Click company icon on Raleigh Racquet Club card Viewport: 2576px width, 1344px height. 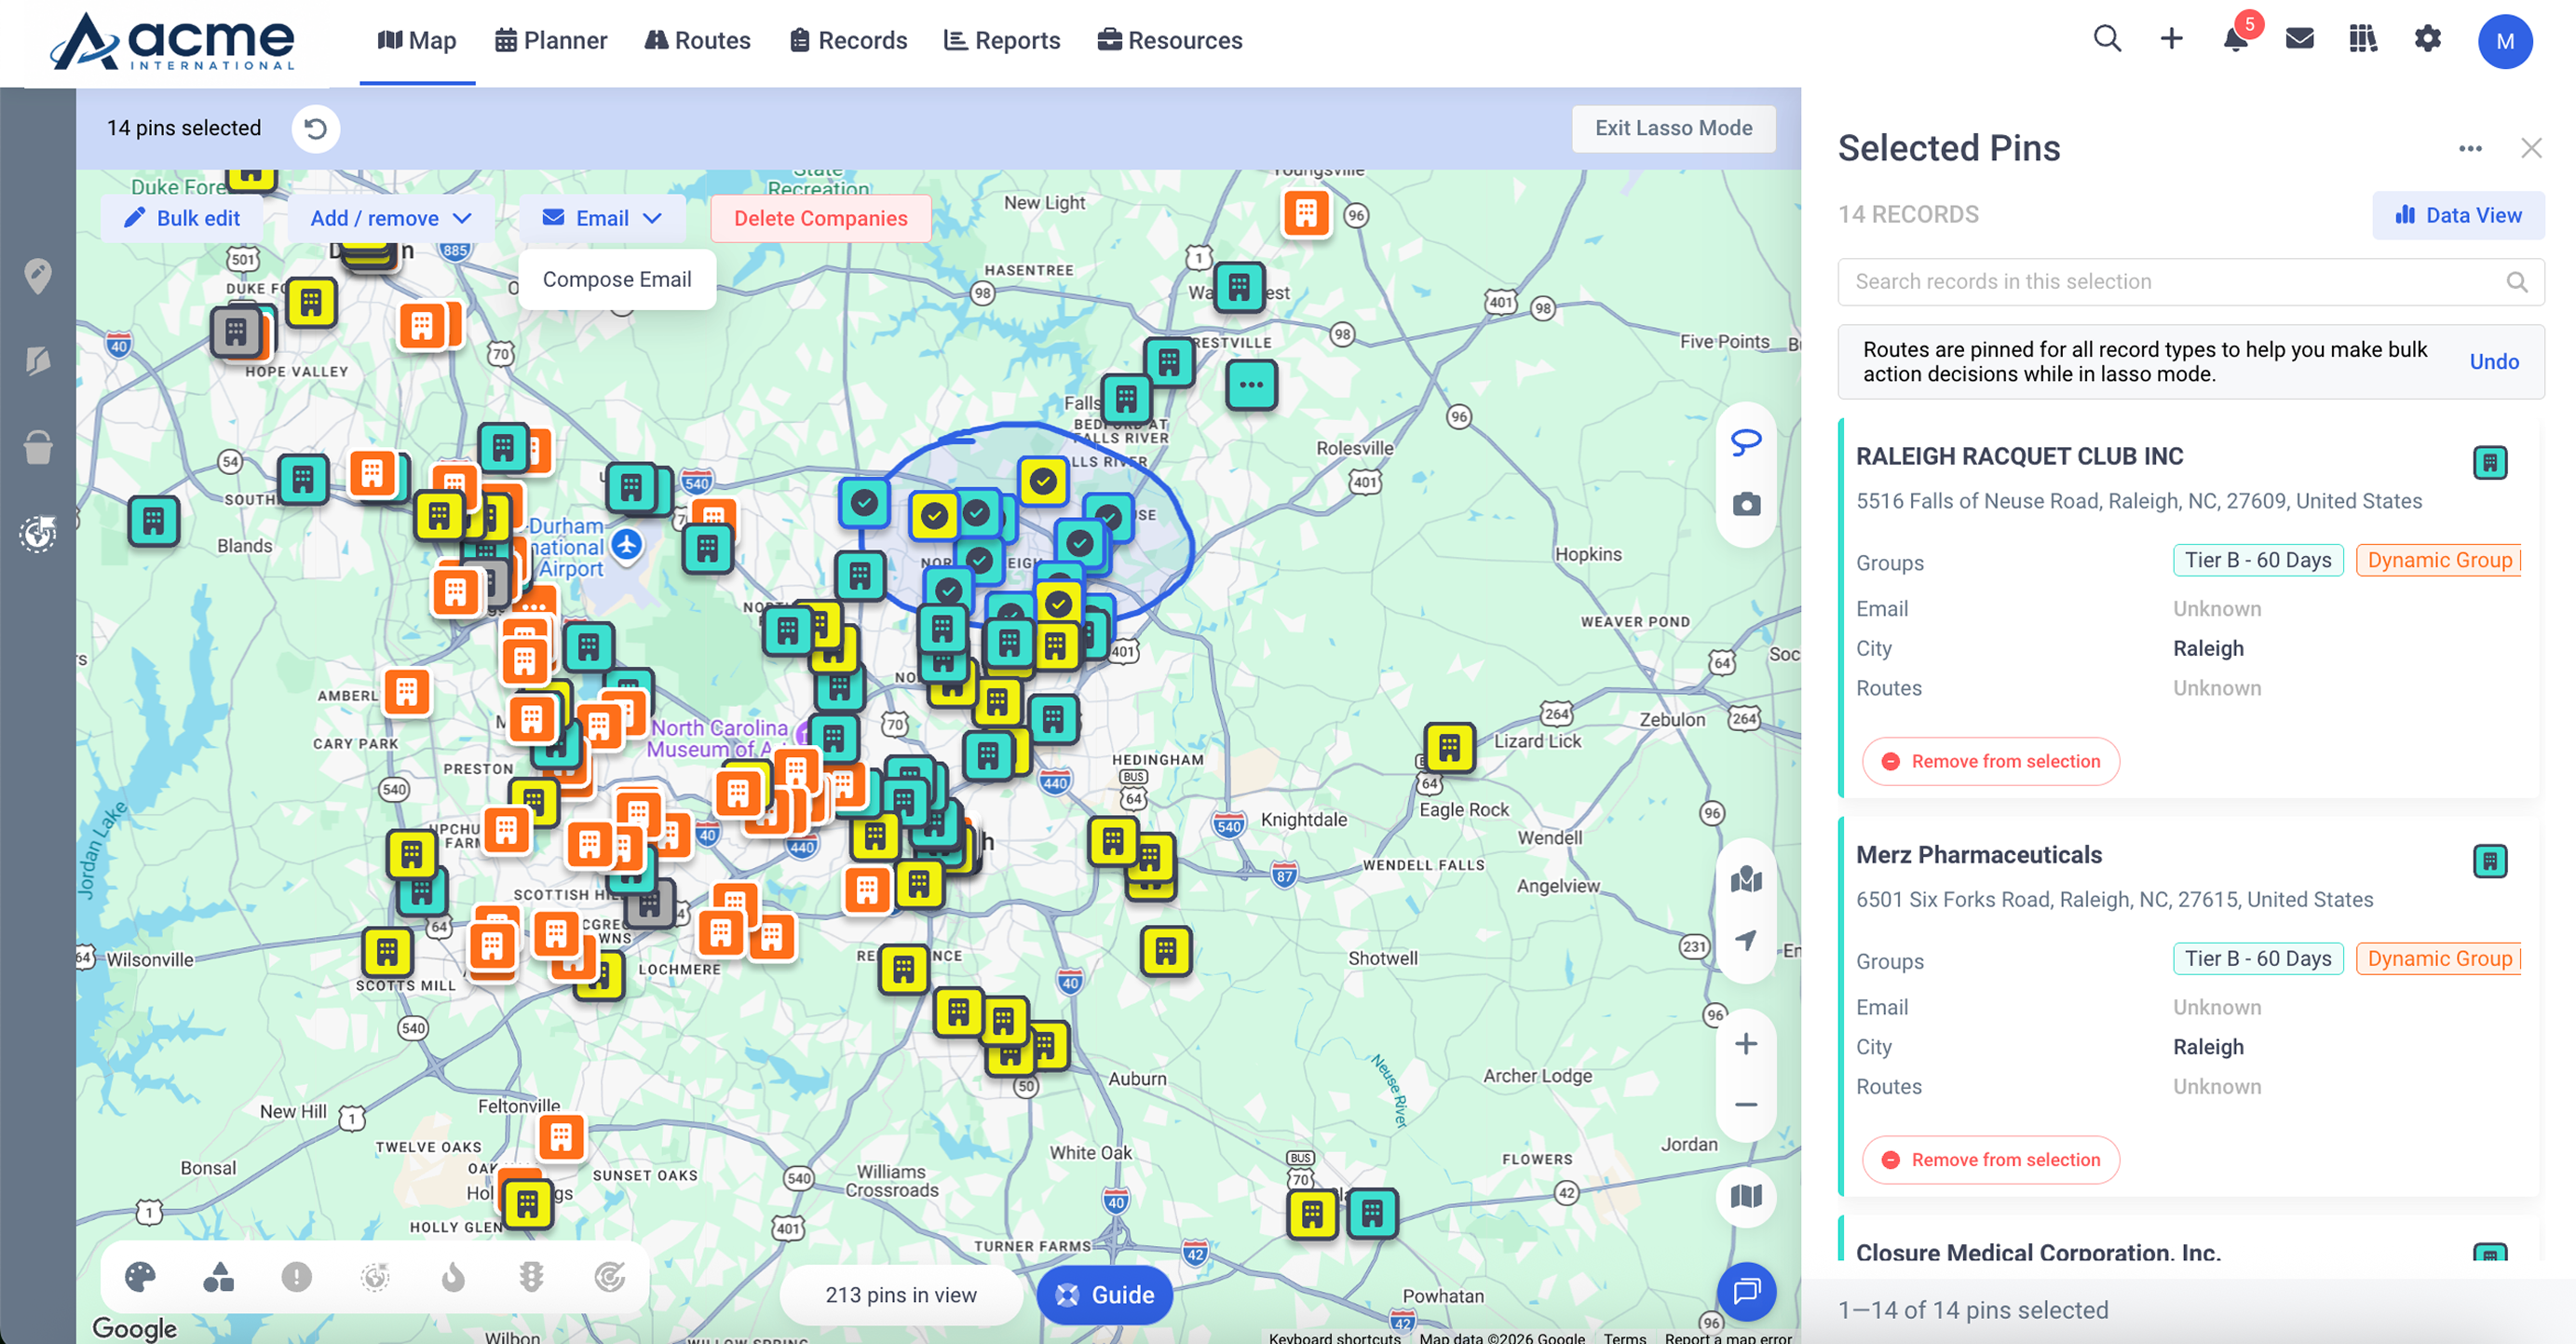coord(2490,463)
